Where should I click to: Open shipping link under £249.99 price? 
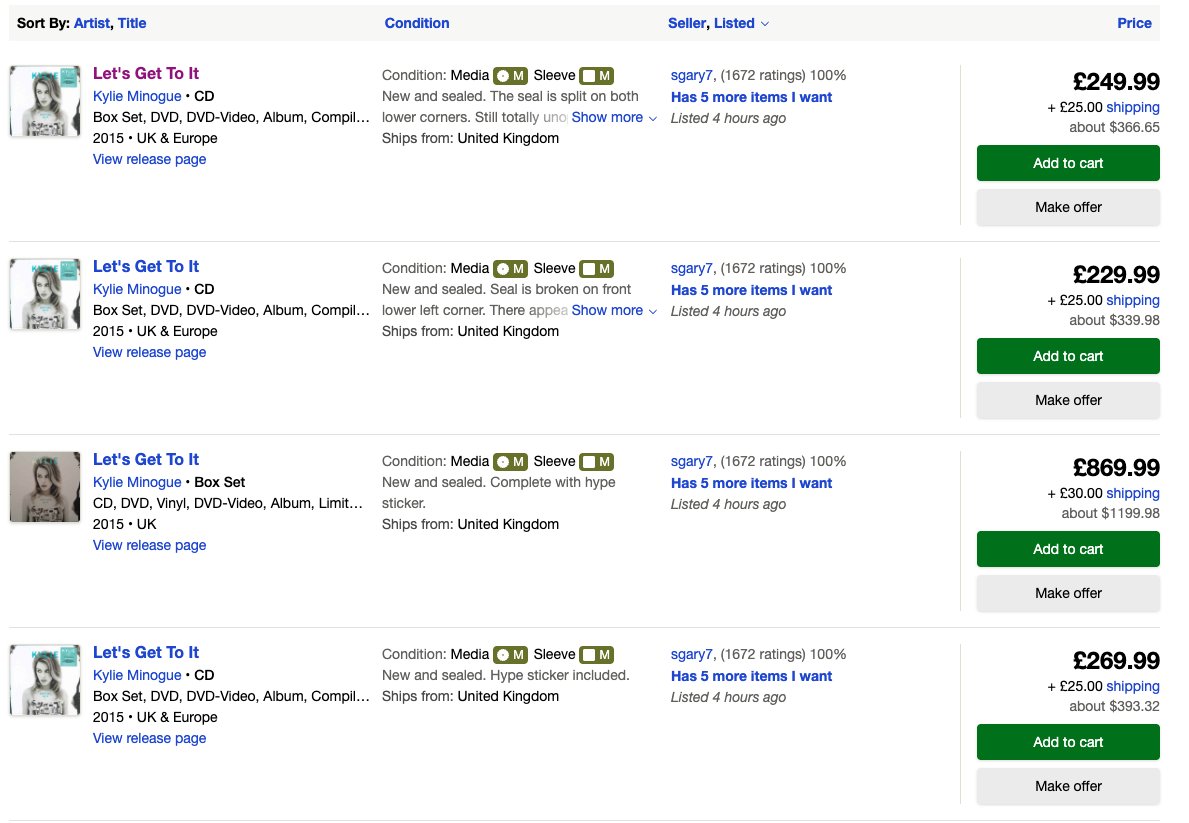(x=1132, y=107)
